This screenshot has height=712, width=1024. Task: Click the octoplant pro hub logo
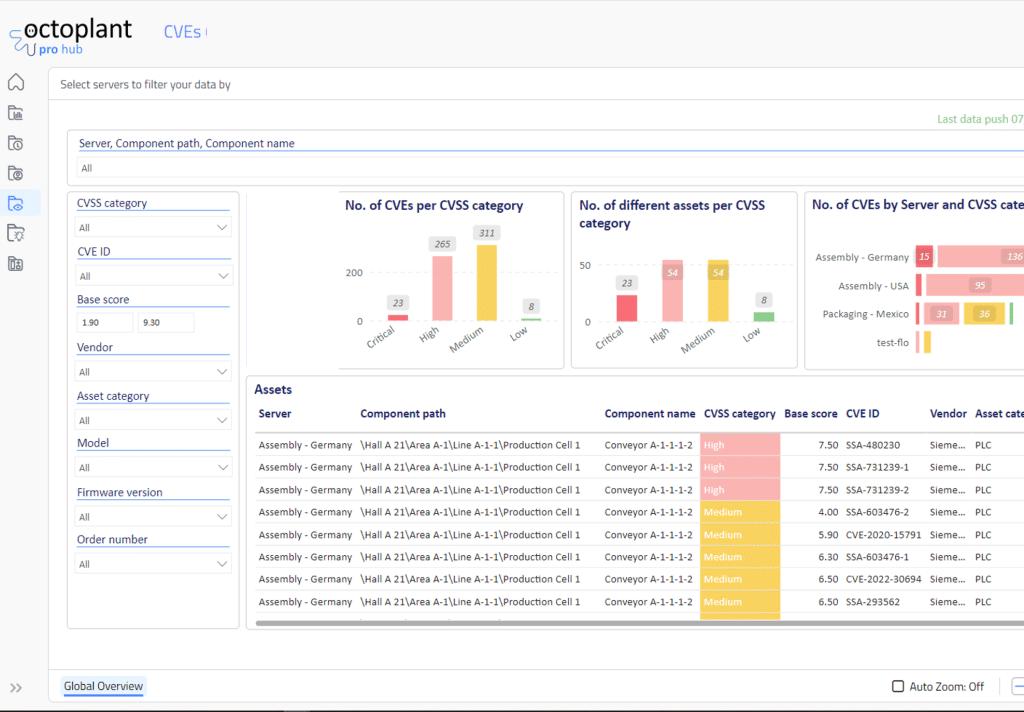pos(70,37)
